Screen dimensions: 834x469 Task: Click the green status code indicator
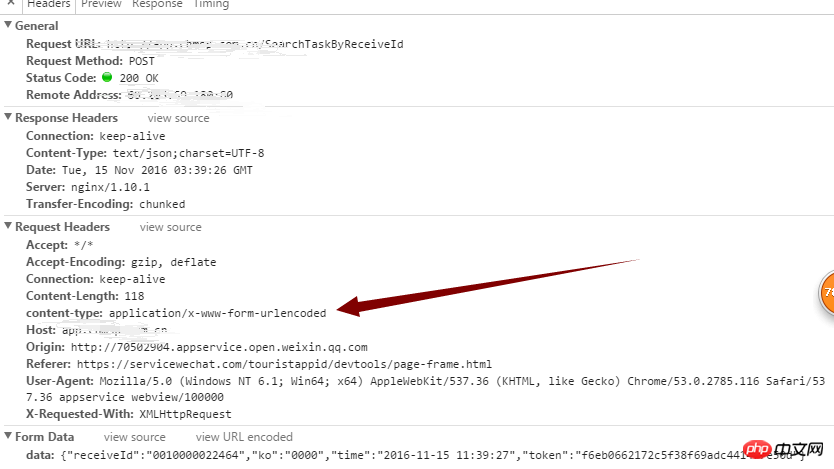pos(107,77)
